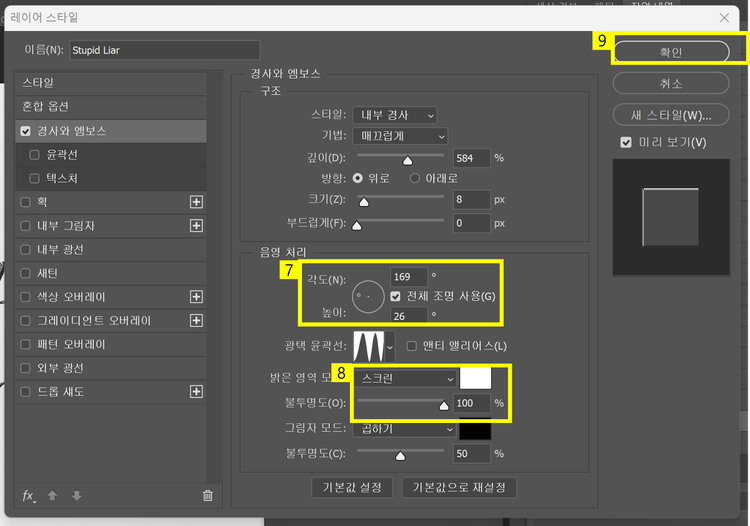
Task: Select the 외부 광선 list item label
Action: [x=60, y=368]
